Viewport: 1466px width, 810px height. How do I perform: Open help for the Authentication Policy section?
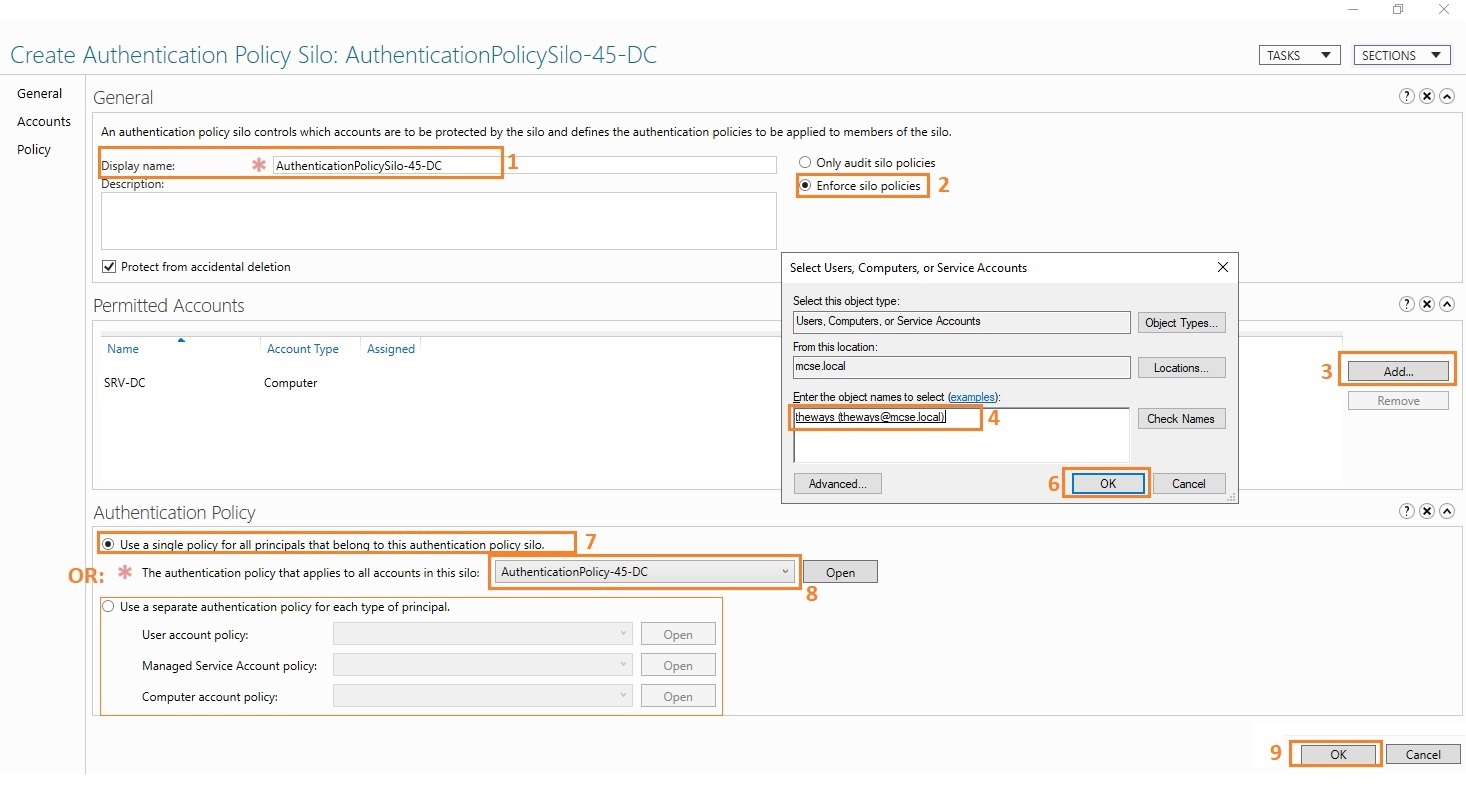click(x=1407, y=511)
